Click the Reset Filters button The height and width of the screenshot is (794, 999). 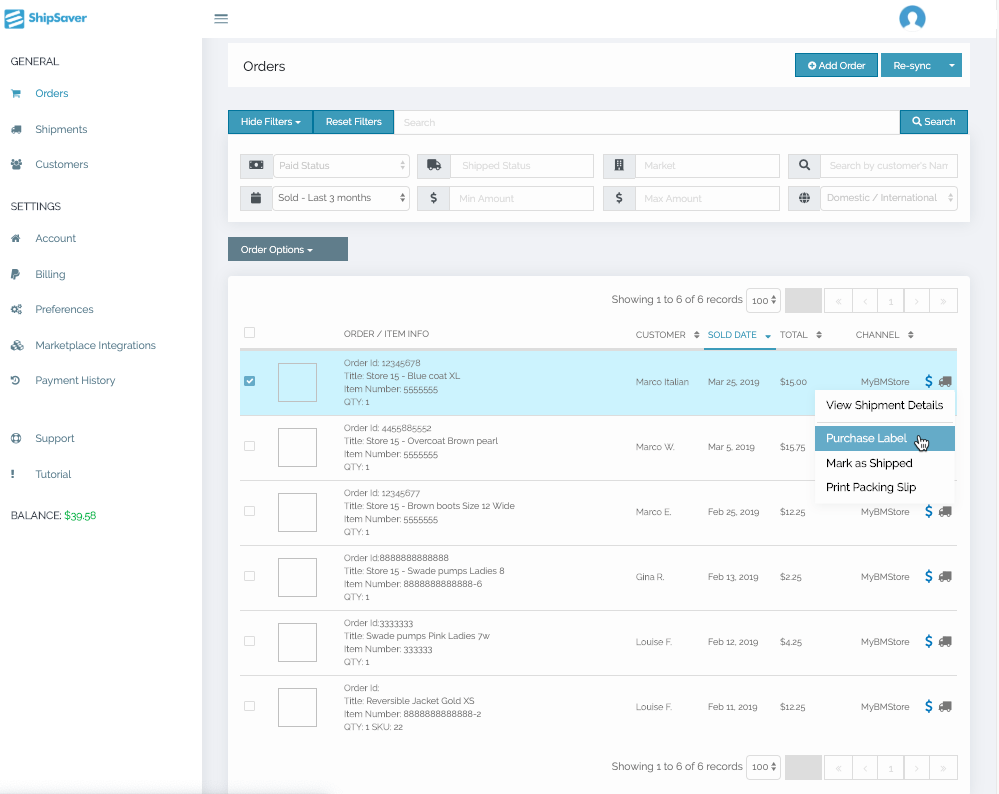[354, 122]
